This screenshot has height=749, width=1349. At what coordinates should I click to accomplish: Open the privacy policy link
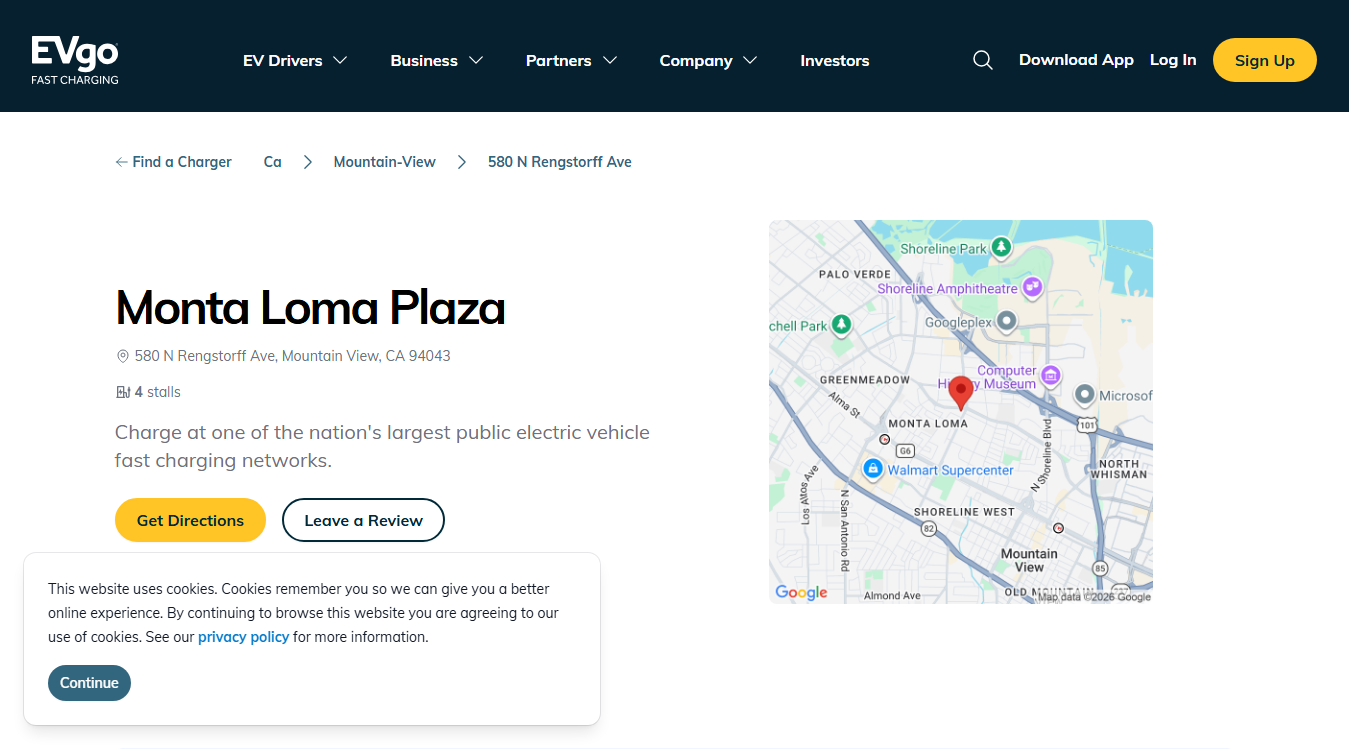tap(243, 637)
